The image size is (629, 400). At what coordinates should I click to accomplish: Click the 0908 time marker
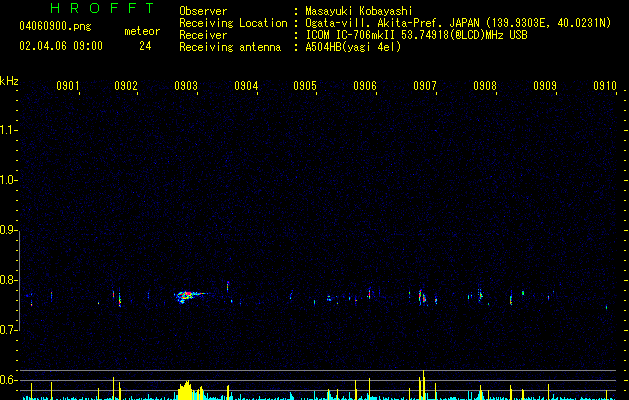tap(485, 86)
